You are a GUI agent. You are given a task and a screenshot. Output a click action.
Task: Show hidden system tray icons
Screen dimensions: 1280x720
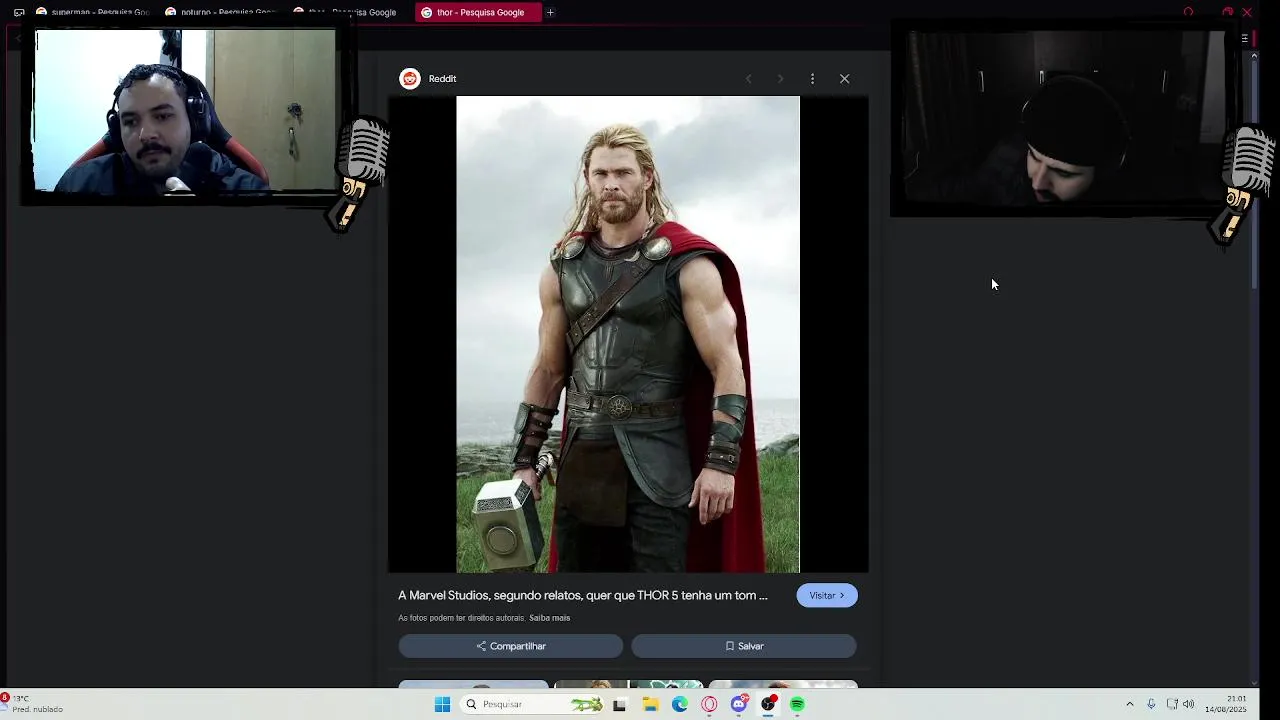click(x=1130, y=704)
